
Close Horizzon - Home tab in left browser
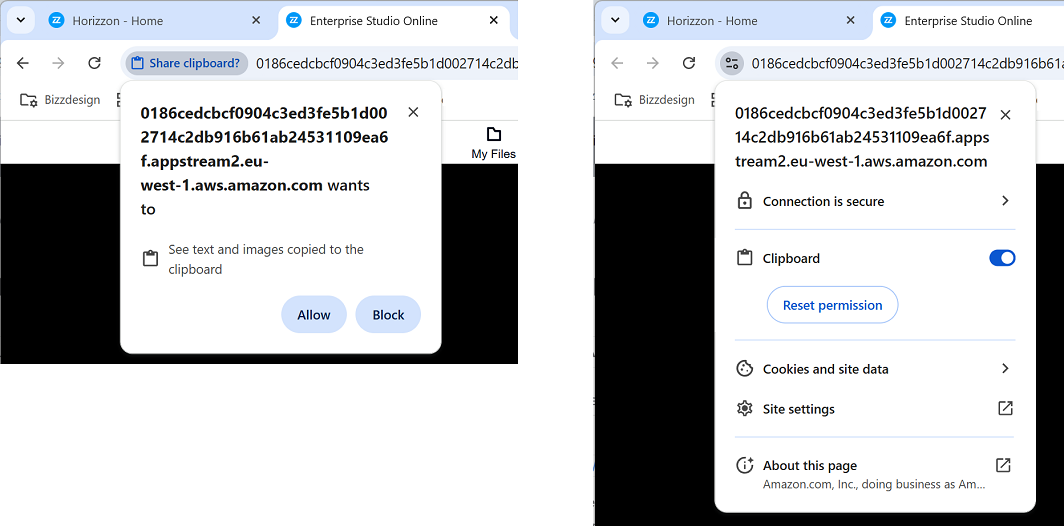pos(256,20)
